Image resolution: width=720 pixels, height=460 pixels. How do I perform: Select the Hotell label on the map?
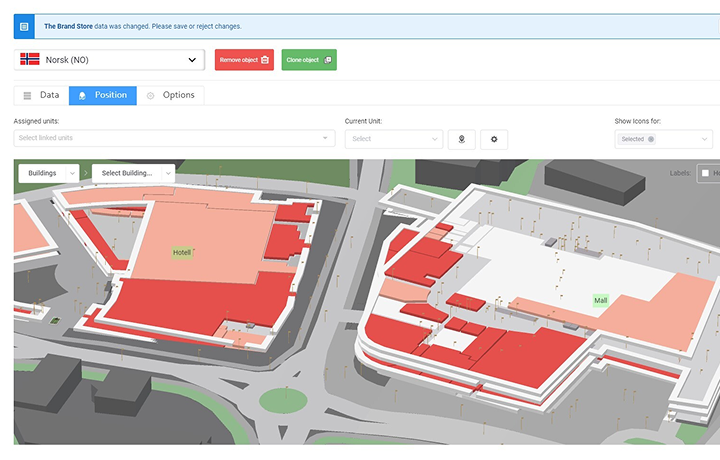point(182,252)
